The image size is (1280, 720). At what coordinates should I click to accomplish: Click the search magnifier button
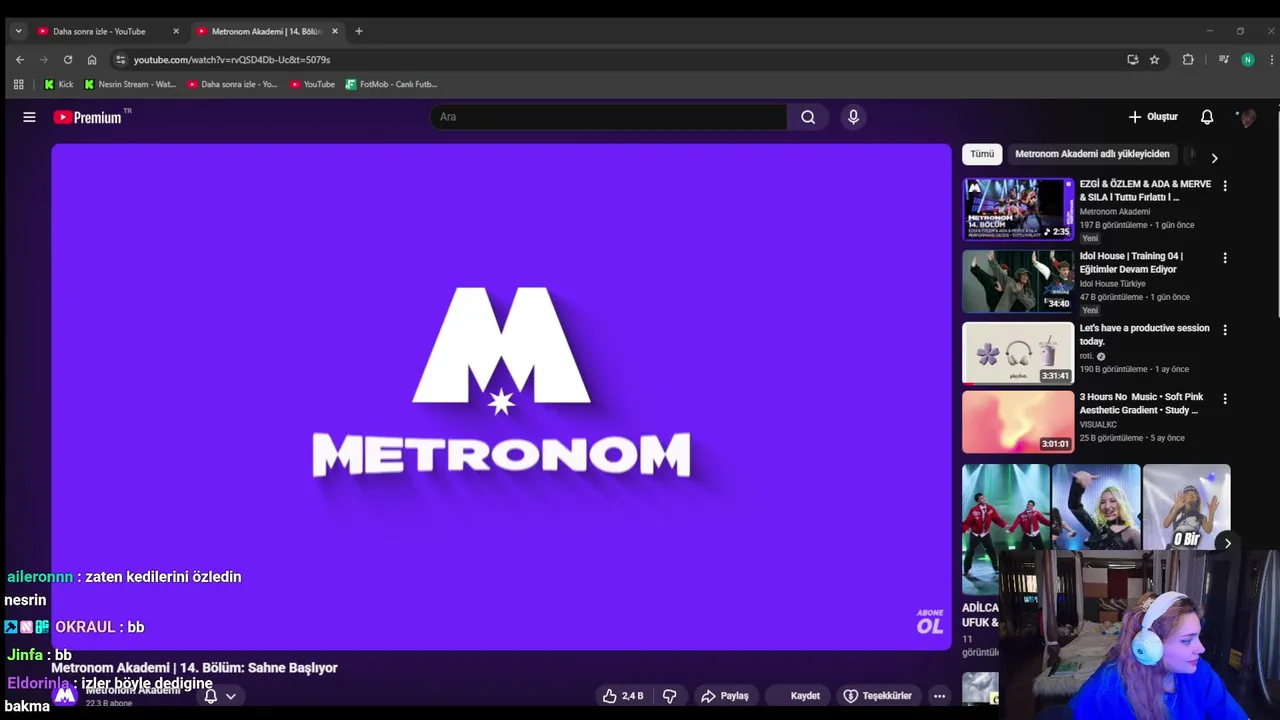(x=808, y=117)
